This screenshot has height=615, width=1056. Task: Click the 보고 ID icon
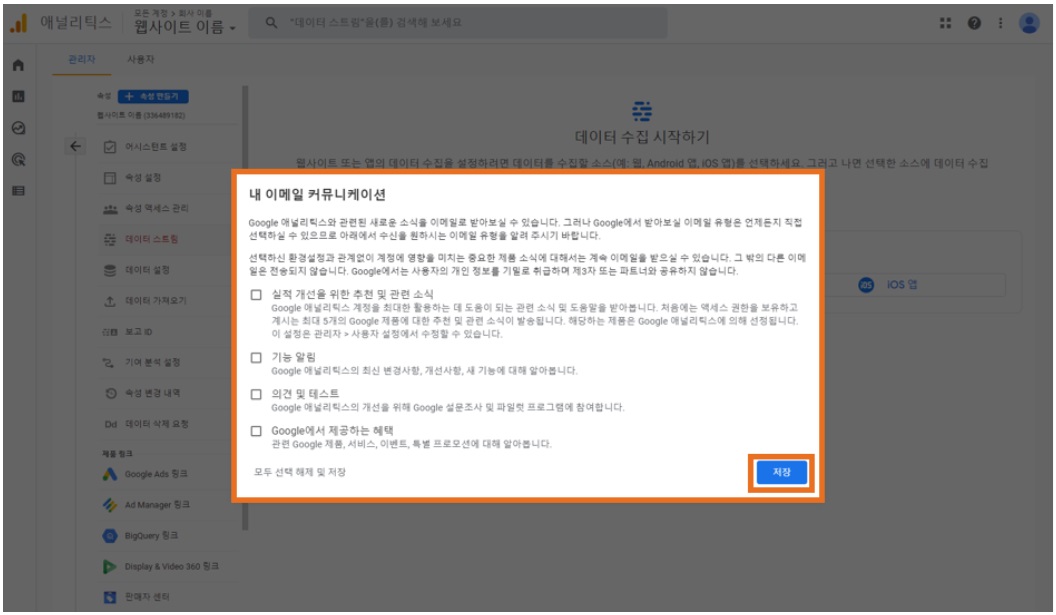tap(110, 332)
